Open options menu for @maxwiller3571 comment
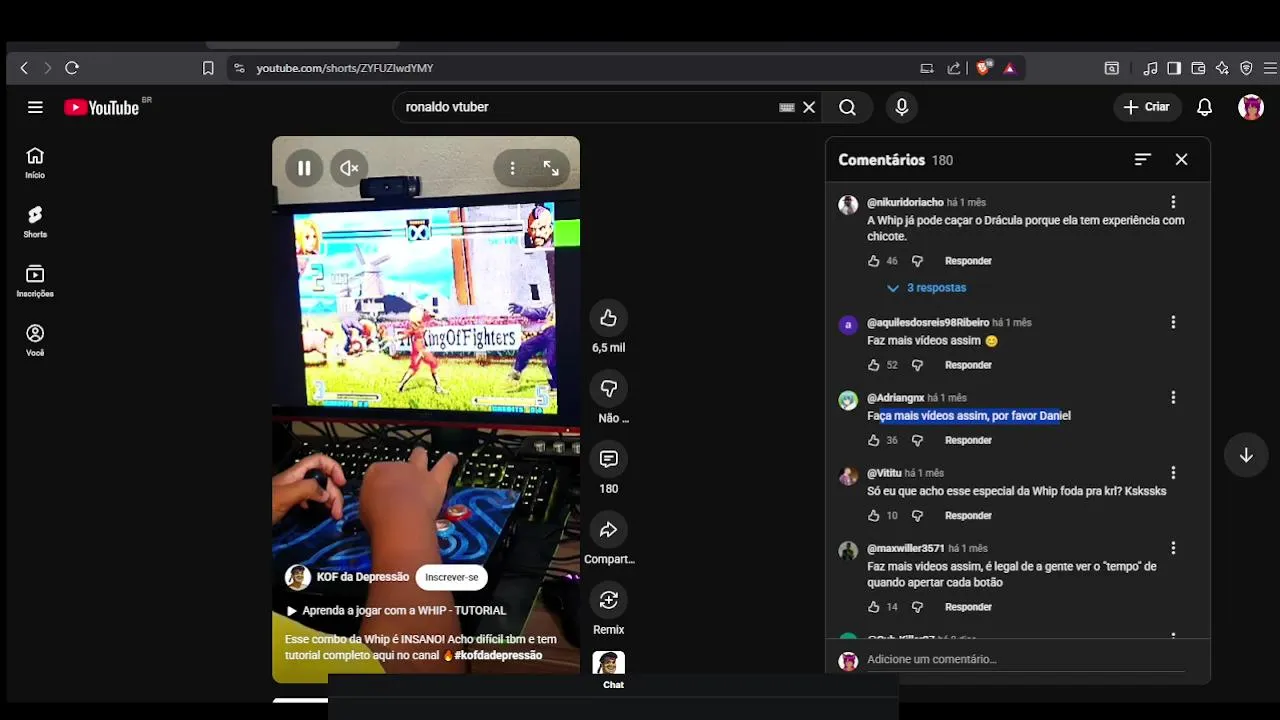The width and height of the screenshot is (1280, 720). coord(1173,548)
